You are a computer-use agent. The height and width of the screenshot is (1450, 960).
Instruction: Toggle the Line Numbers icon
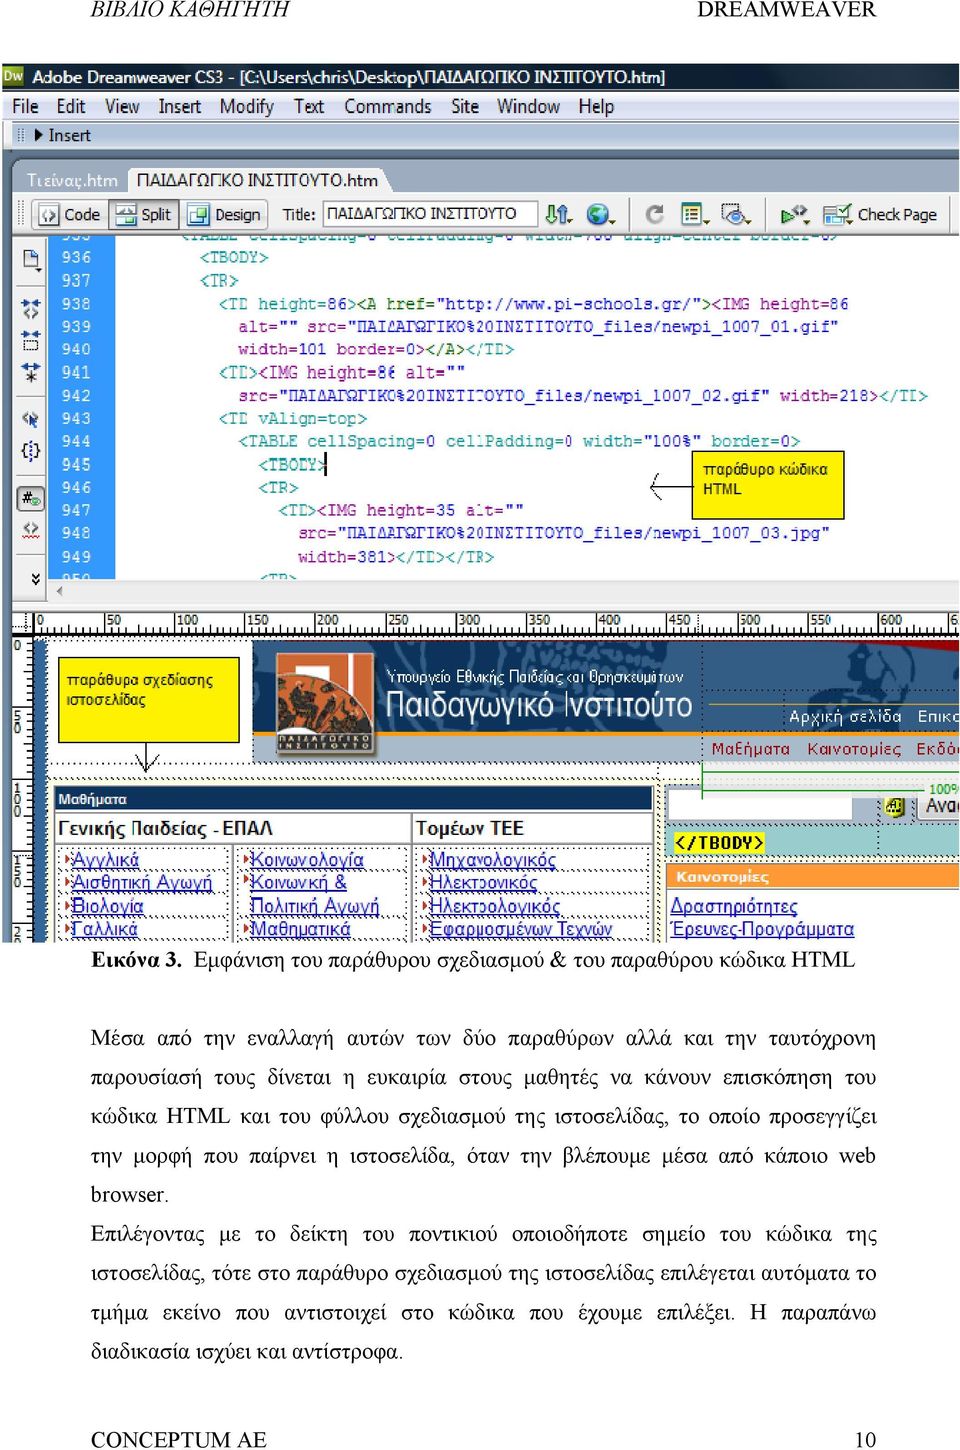[31, 498]
